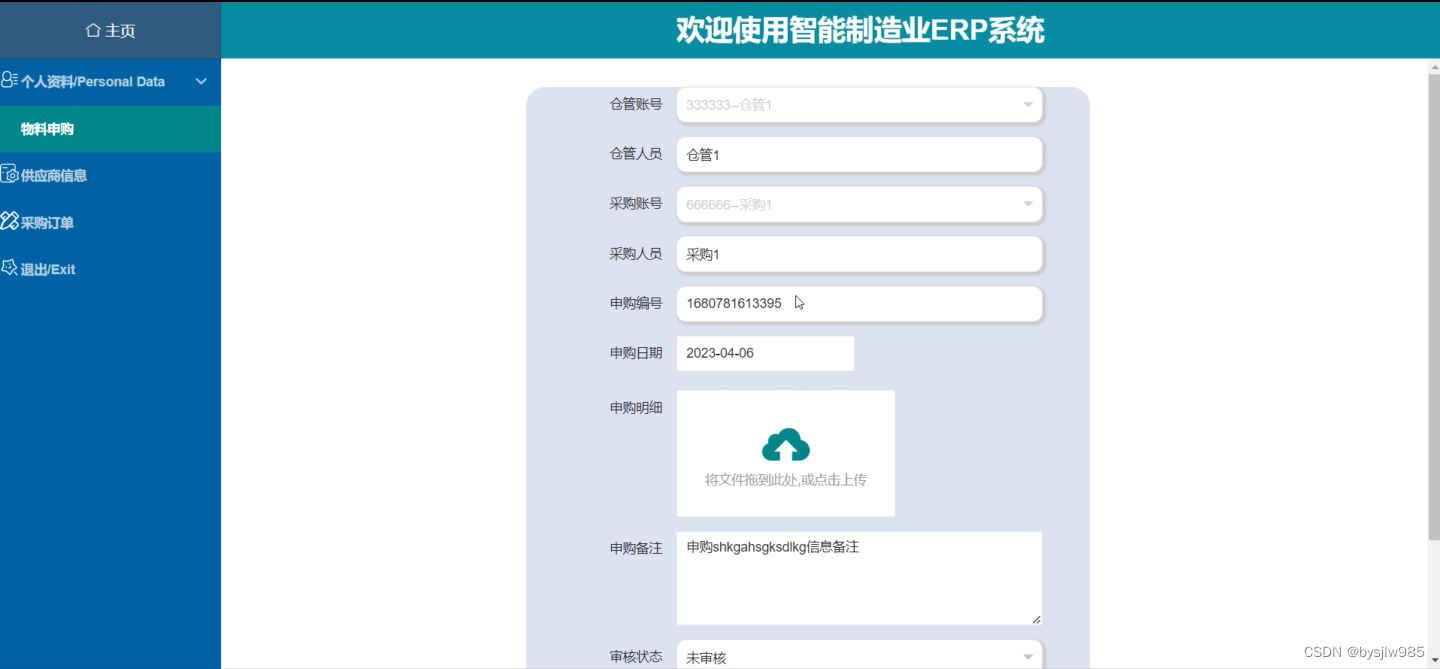The width and height of the screenshot is (1440, 669).
Task: Open the 个人资料/Personal Data menu
Action: point(110,81)
